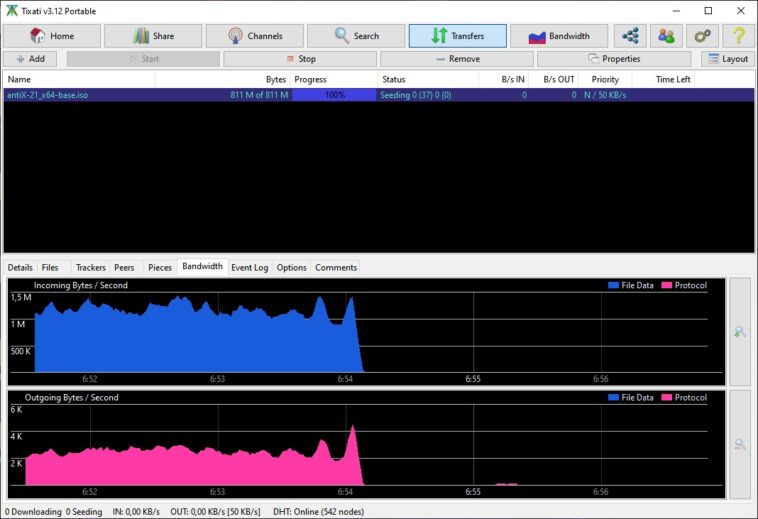
Task: Open the friends/users icon button
Action: pyautogui.click(x=666, y=36)
